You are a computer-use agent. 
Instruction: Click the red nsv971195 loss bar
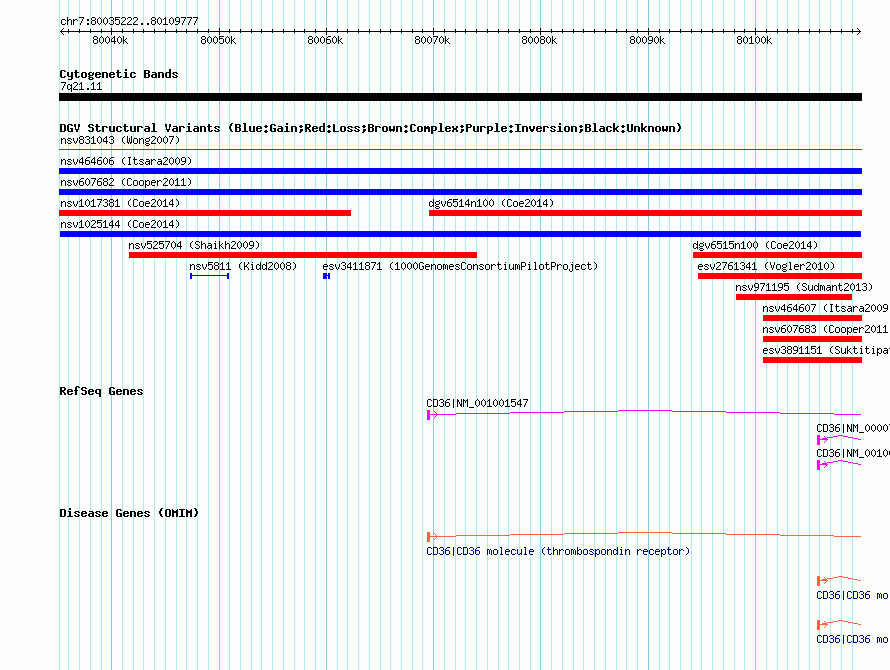794,297
